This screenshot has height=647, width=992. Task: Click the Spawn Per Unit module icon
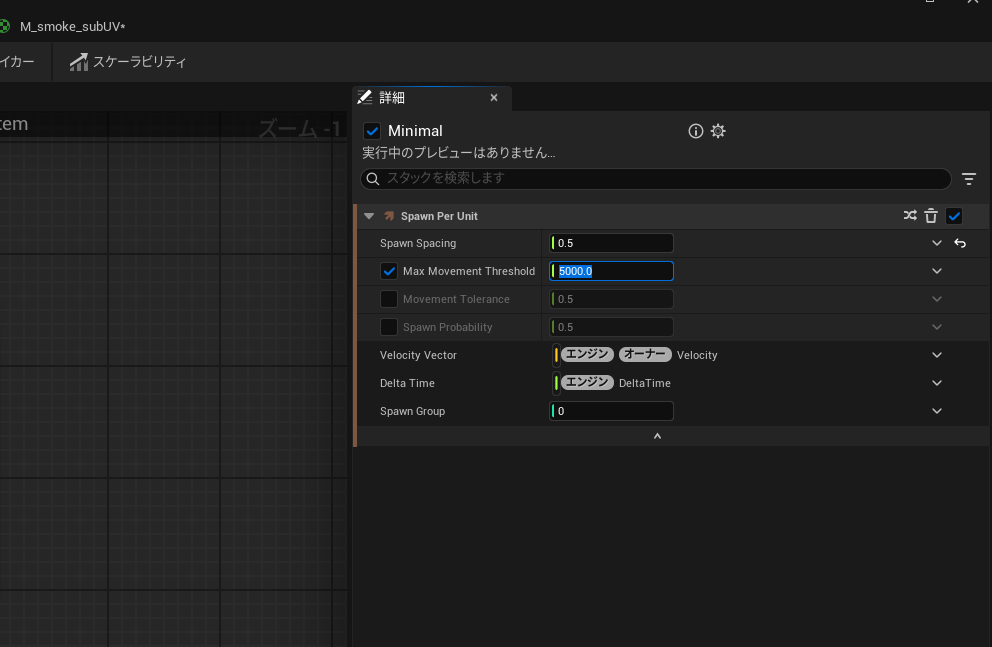389,216
